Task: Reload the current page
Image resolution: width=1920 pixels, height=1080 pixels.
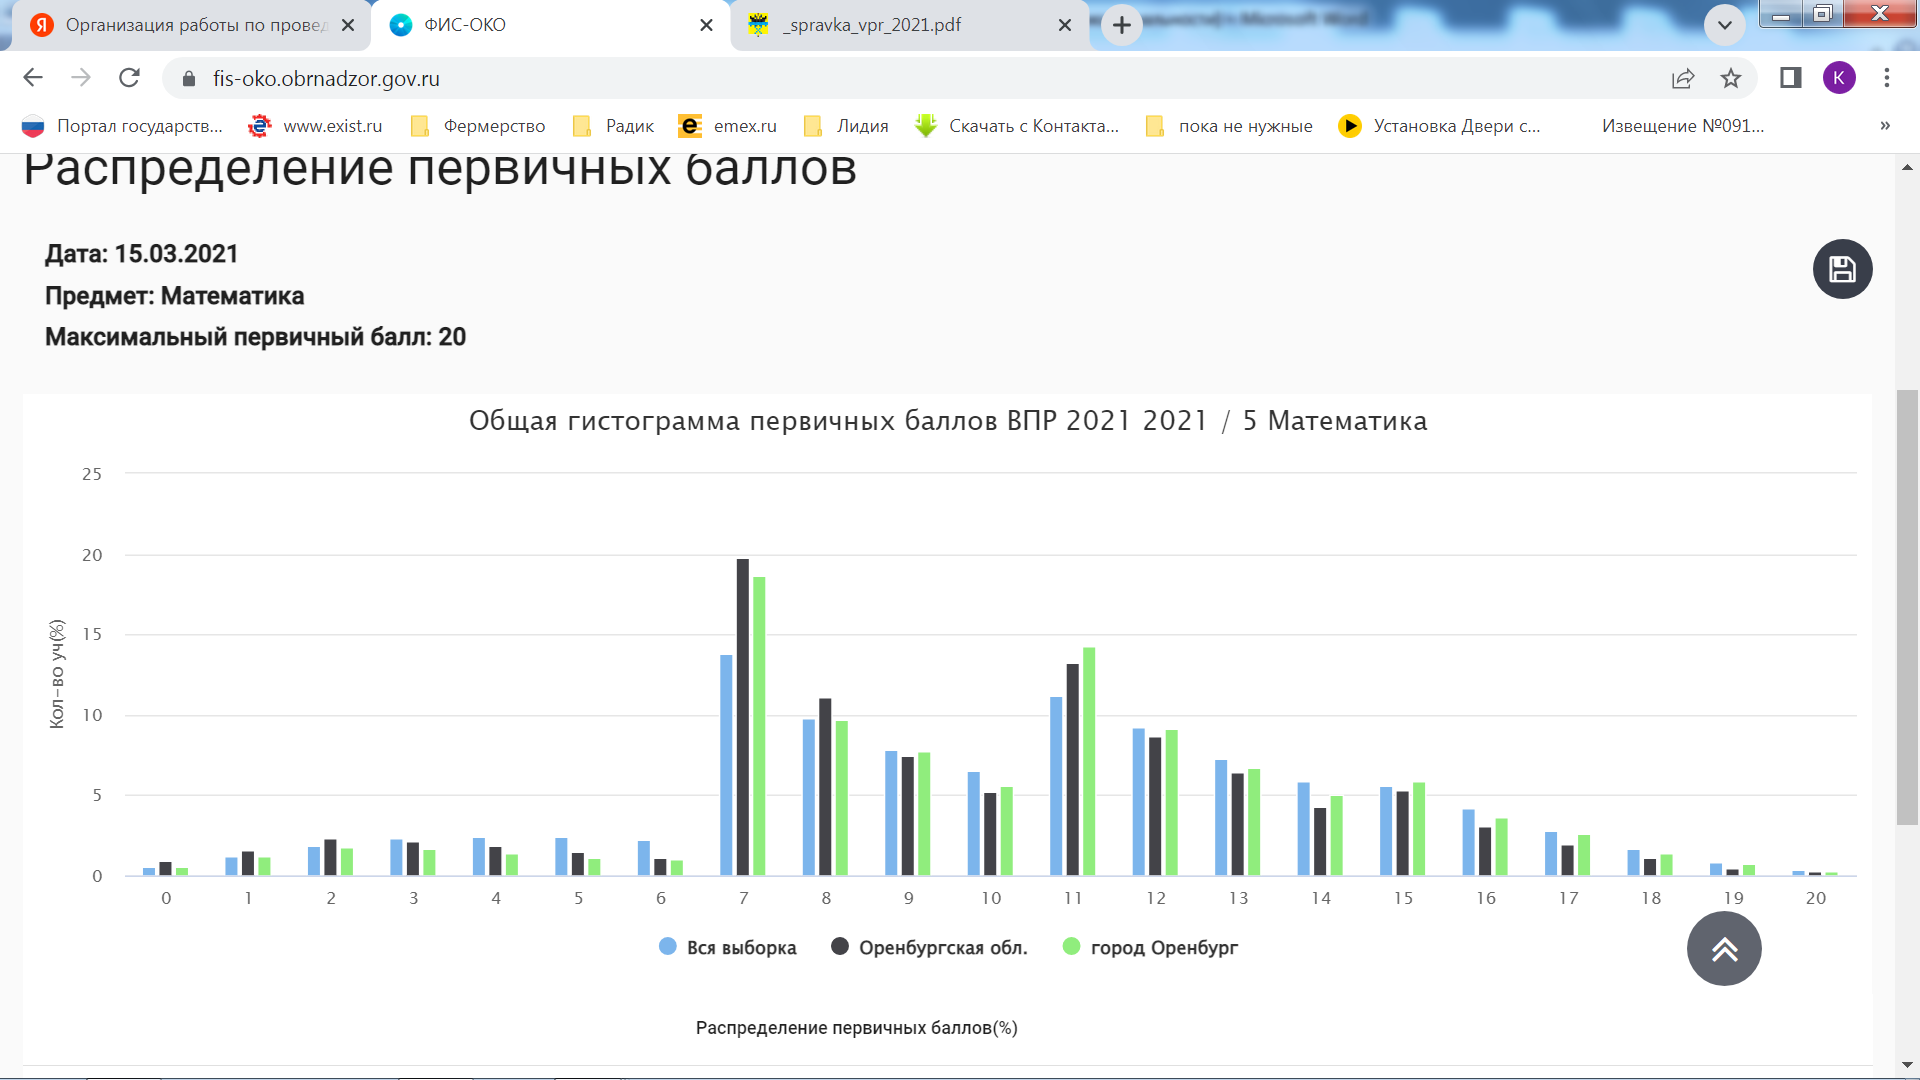Action: point(129,78)
